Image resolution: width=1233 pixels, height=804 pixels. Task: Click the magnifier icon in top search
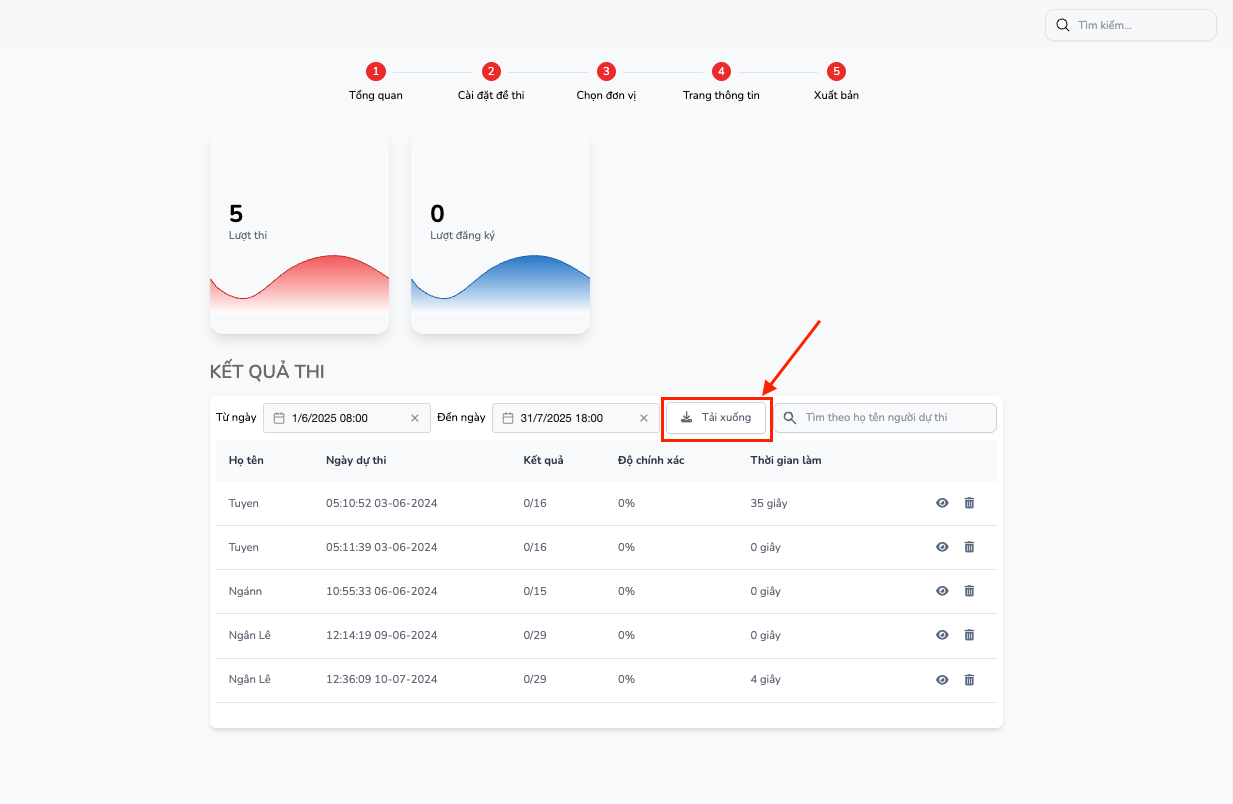[1063, 25]
